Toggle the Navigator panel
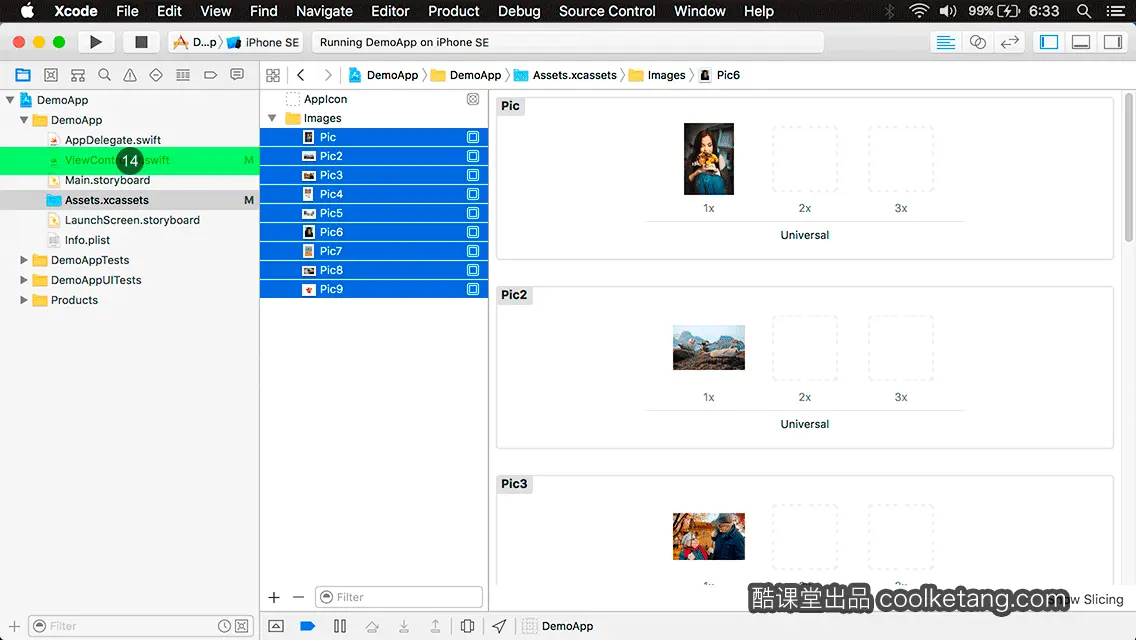This screenshot has height=640, width=1136. (1048, 42)
